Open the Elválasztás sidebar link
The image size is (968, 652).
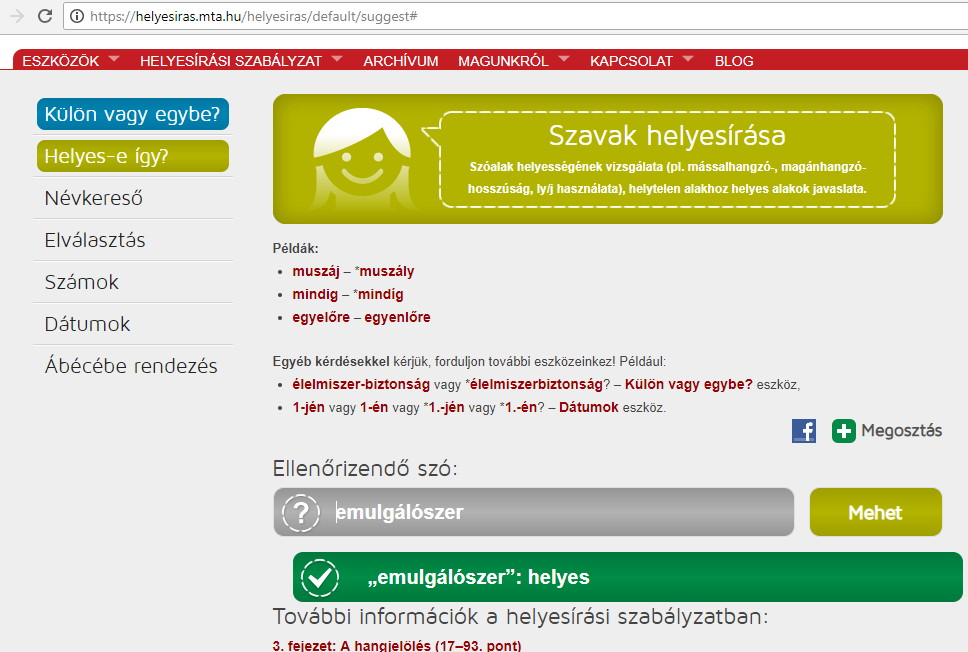95,240
